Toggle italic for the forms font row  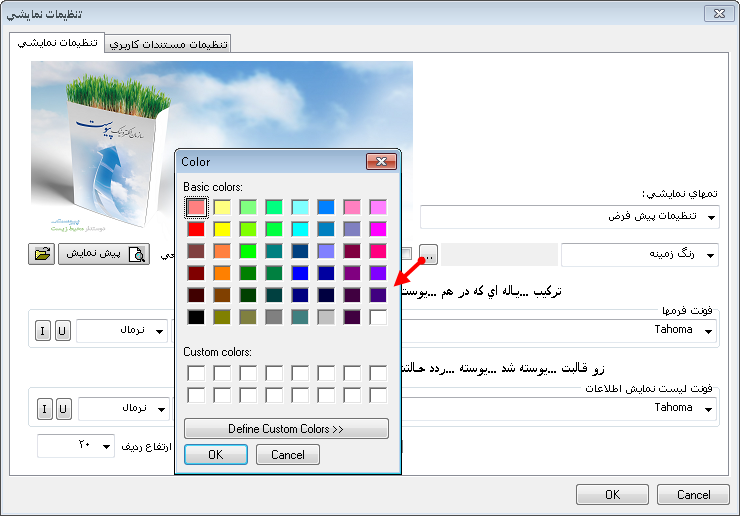tap(44, 331)
